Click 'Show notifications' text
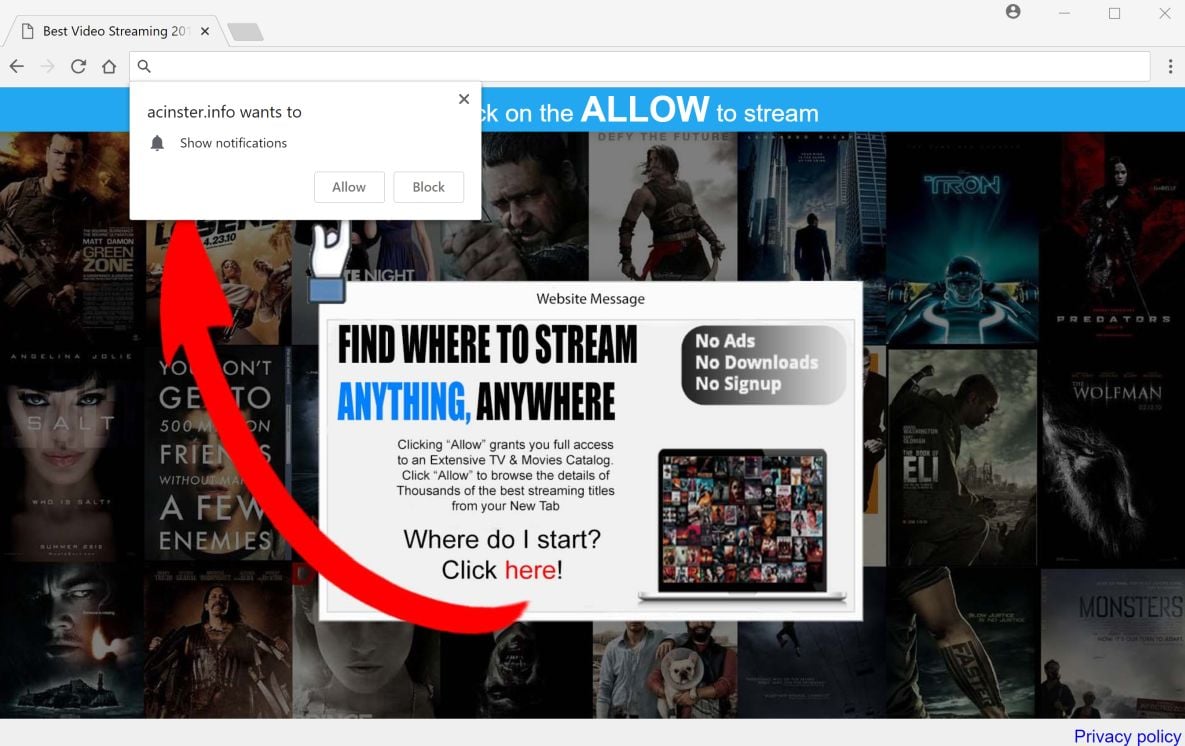Screen dimensions: 1185x746 [x=234, y=143]
